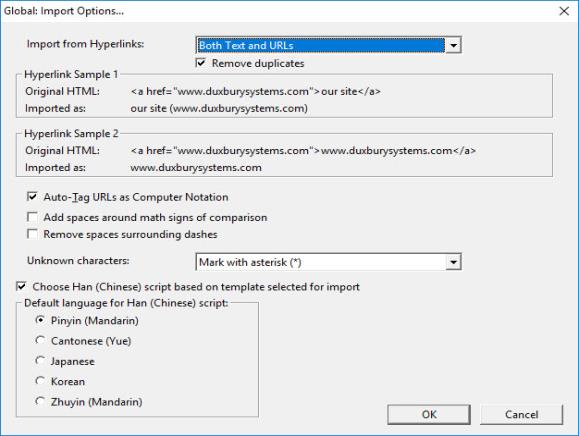Click the 'Mark with asterisk (*)' combo box

[x=328, y=262]
